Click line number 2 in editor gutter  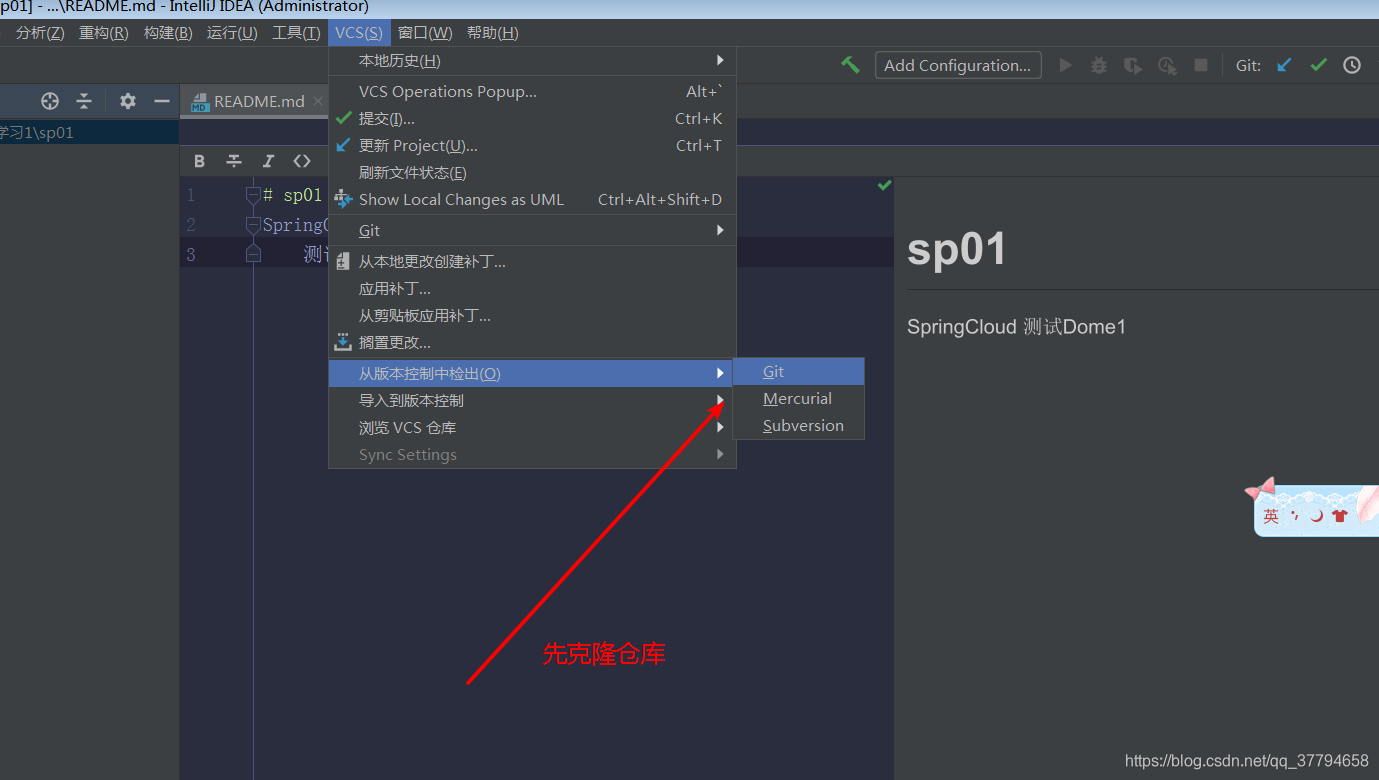(191, 225)
